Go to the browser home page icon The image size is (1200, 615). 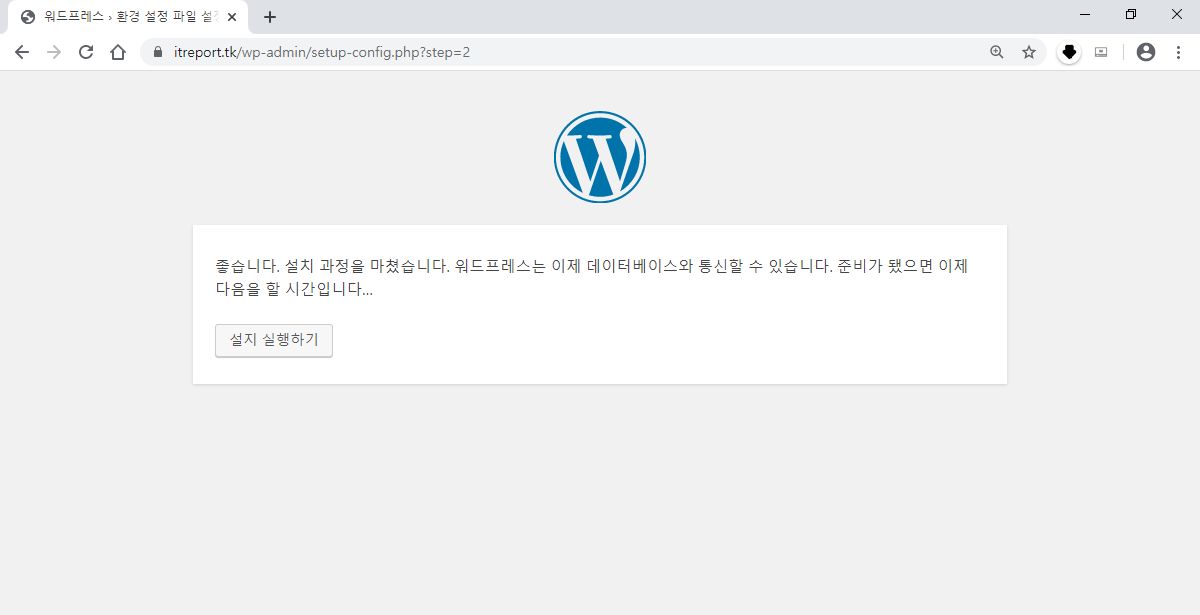(x=118, y=52)
